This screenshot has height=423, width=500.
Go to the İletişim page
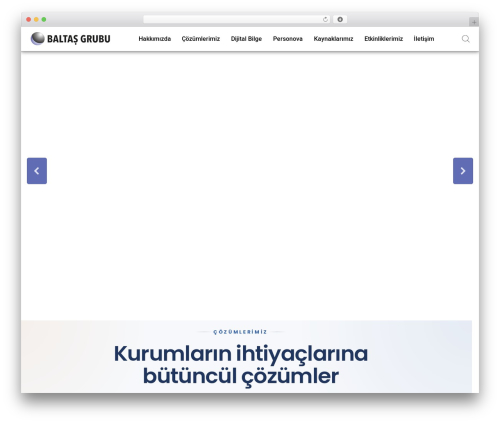tap(424, 39)
